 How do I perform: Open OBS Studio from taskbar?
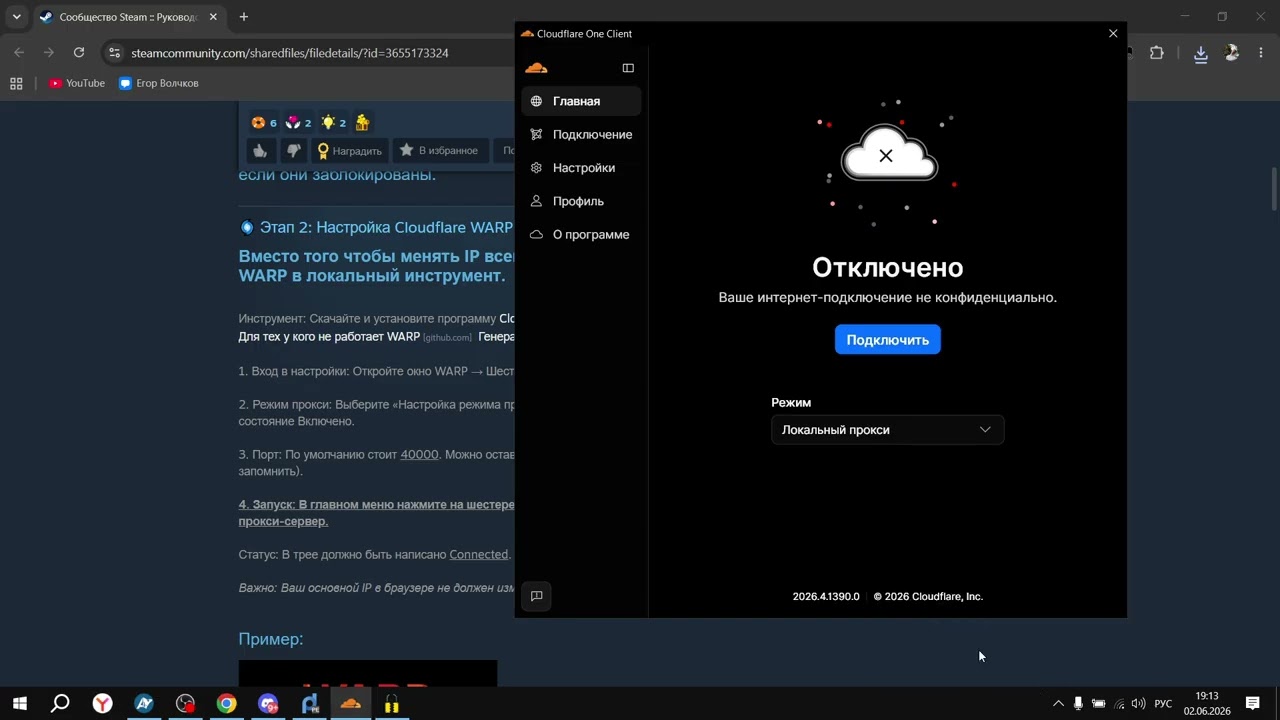pos(185,704)
